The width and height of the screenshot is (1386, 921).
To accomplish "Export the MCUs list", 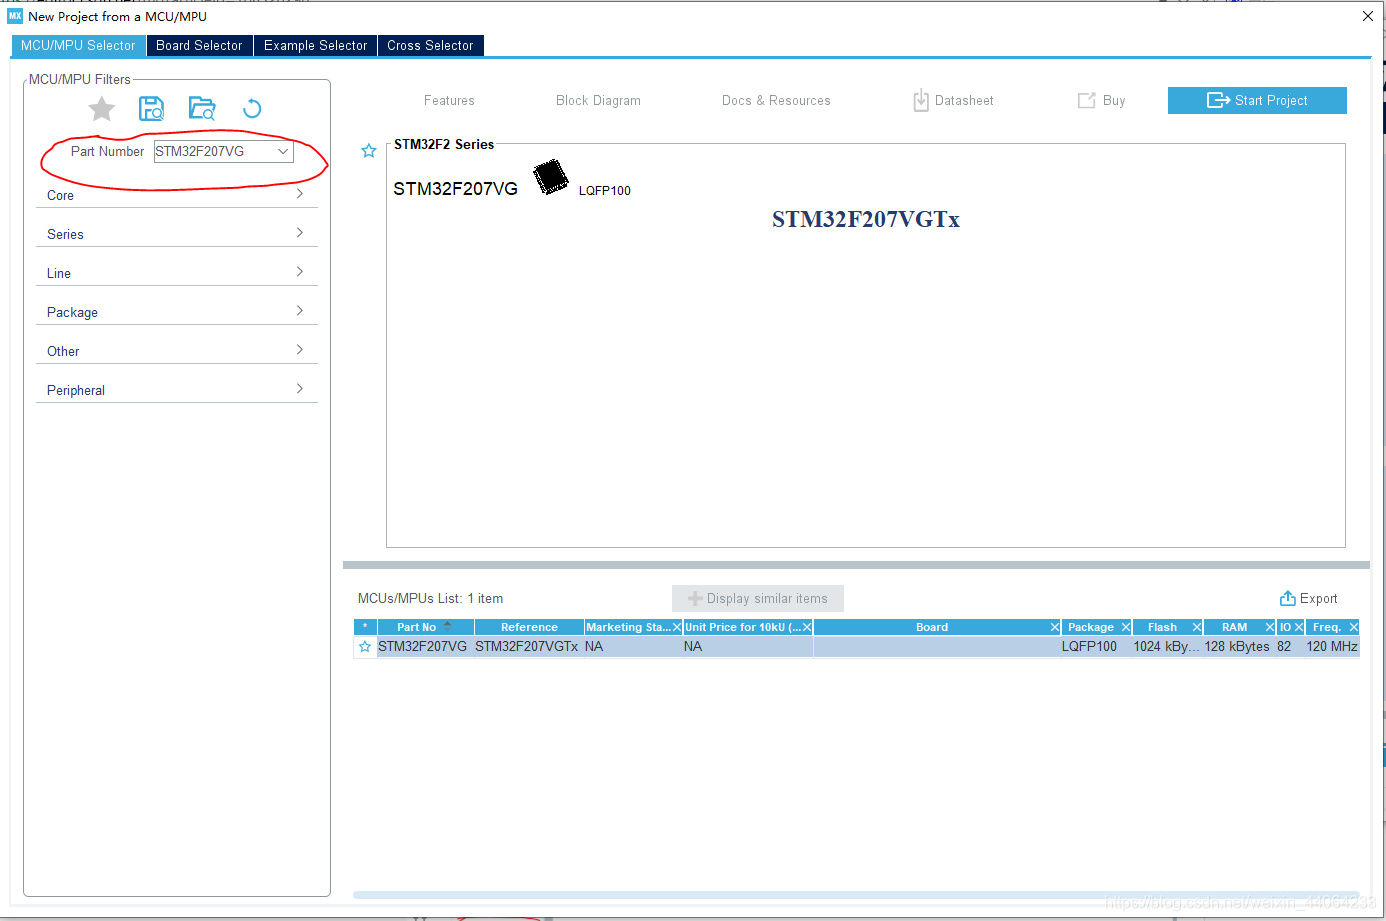I will [1308, 598].
